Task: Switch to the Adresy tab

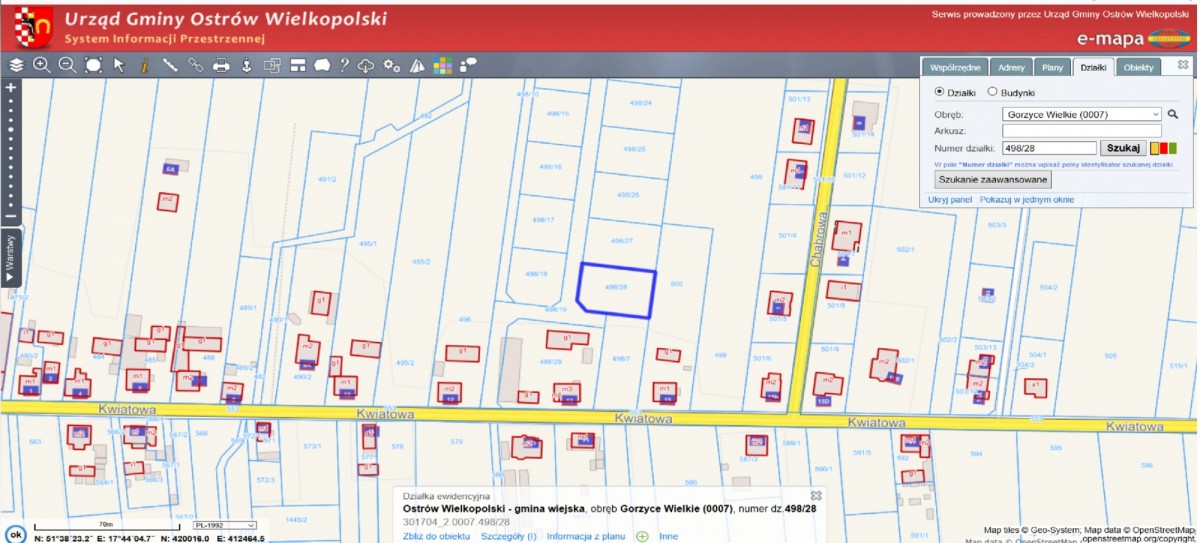Action: point(1011,67)
